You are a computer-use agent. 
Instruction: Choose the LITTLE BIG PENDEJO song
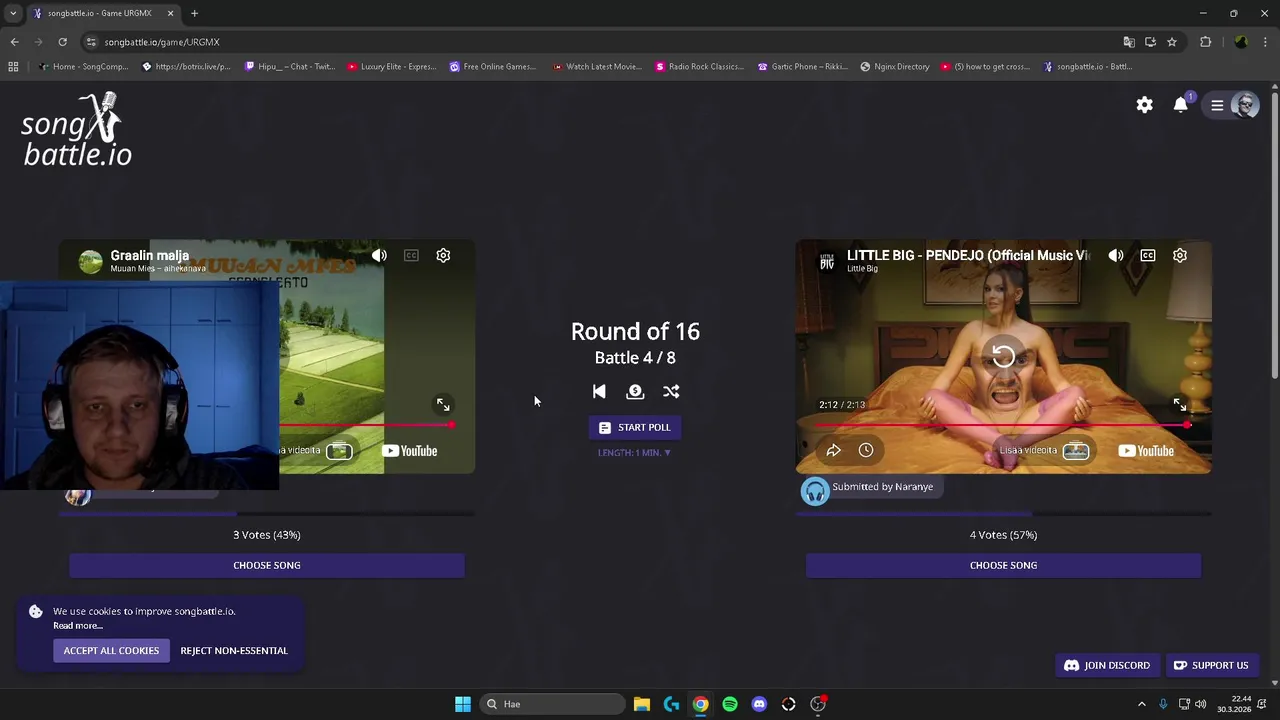pos(1003,565)
